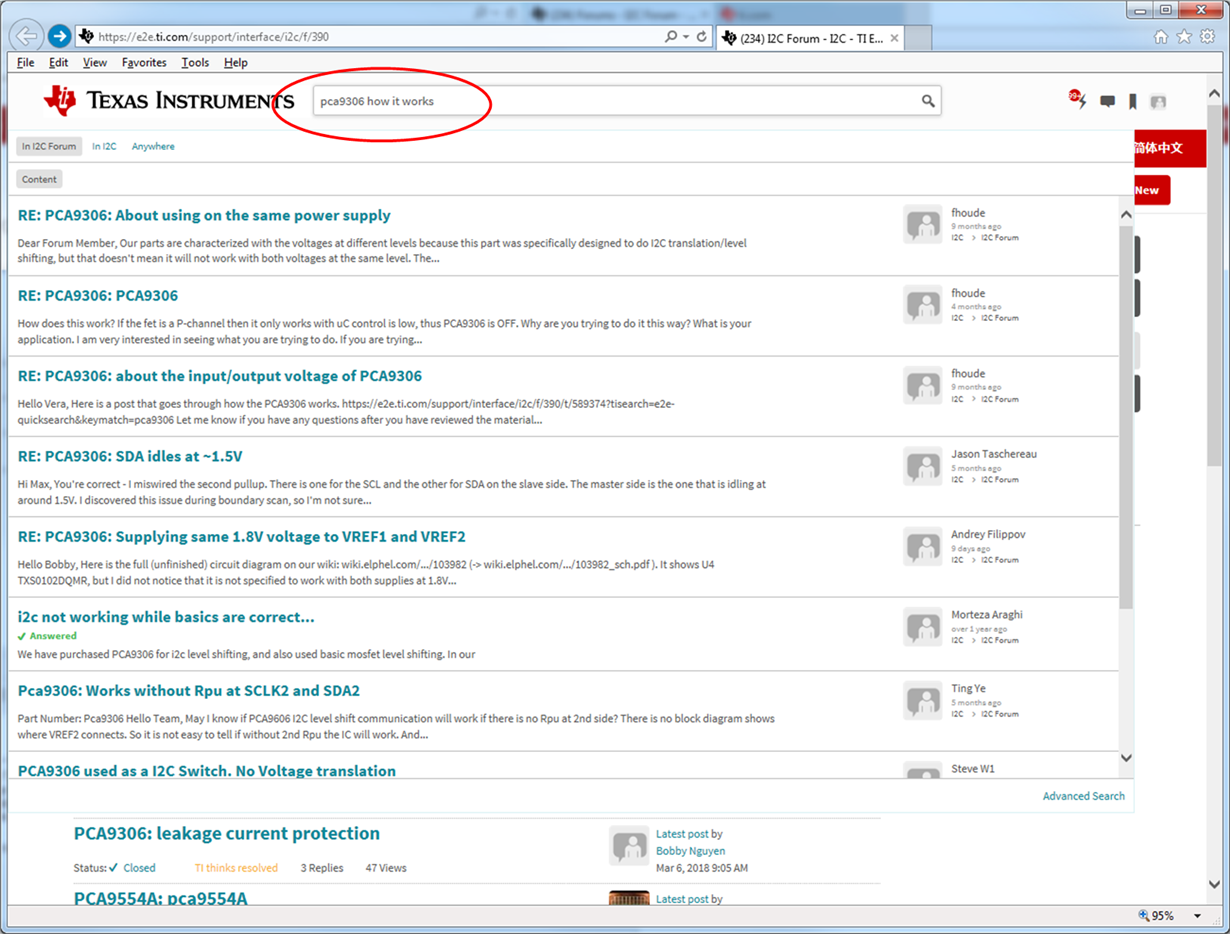Open 'SDA idles at ~1.5V' result
The height and width of the screenshot is (934, 1230).
coord(130,456)
